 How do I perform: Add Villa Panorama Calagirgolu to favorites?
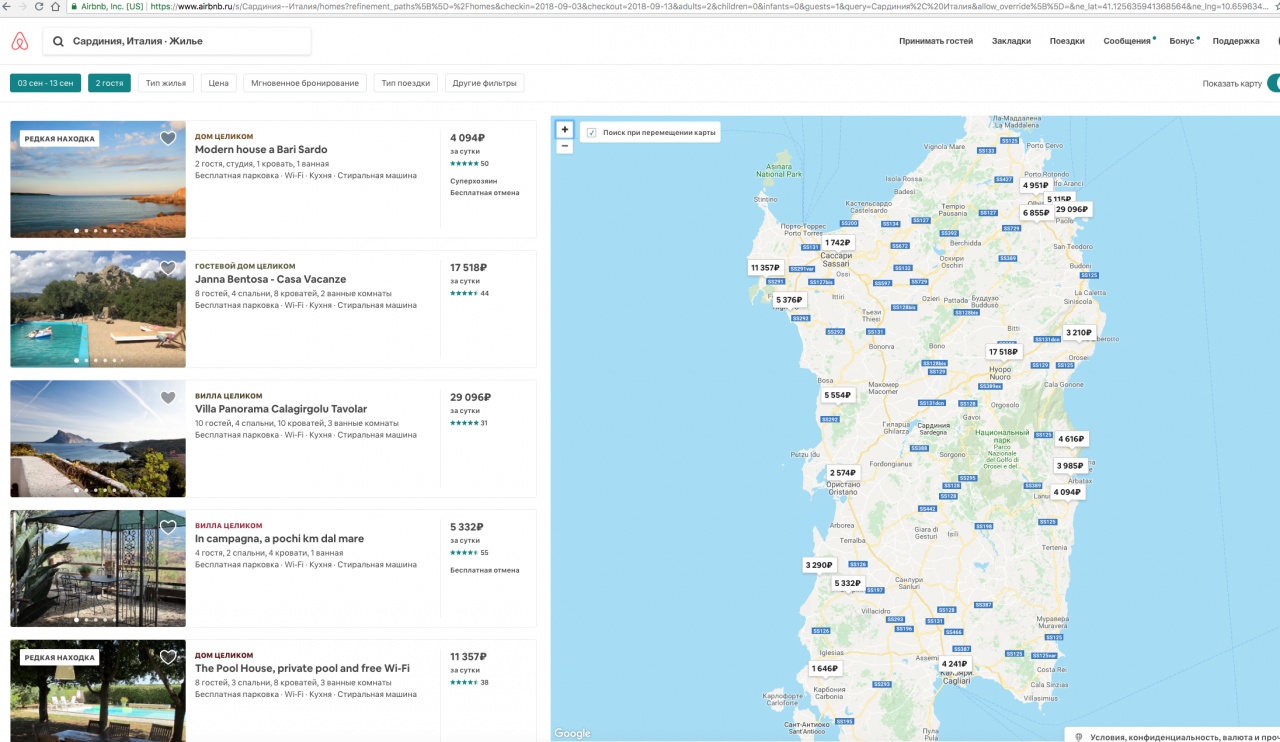click(168, 398)
